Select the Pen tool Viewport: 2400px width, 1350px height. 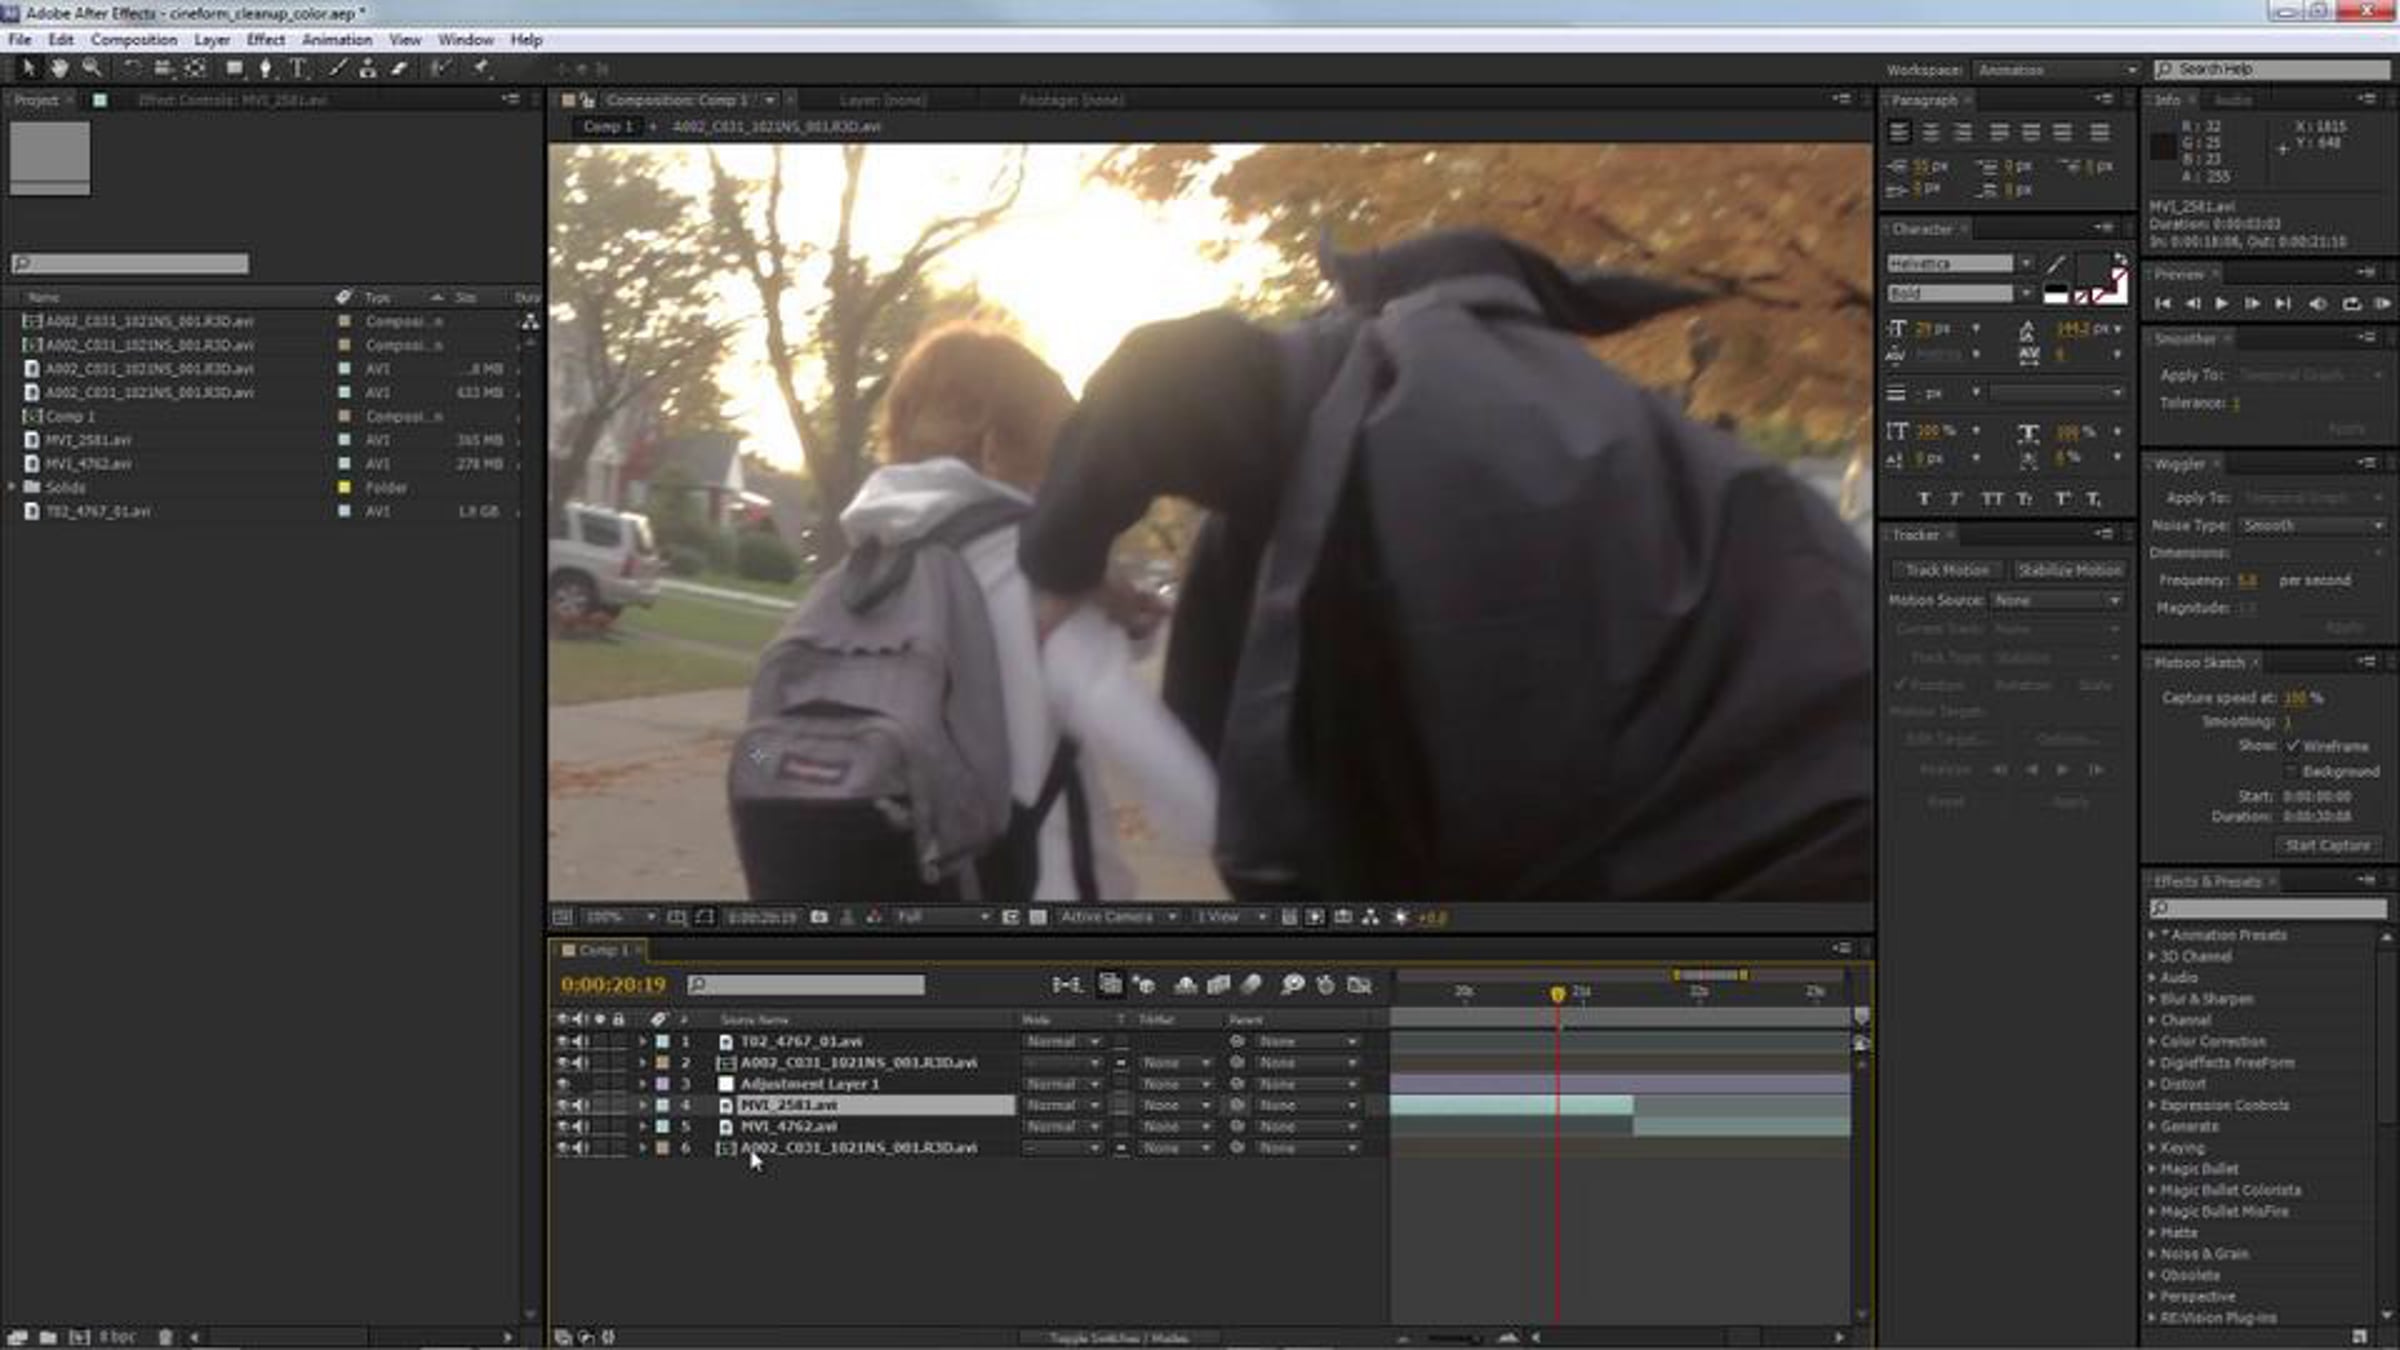(265, 68)
